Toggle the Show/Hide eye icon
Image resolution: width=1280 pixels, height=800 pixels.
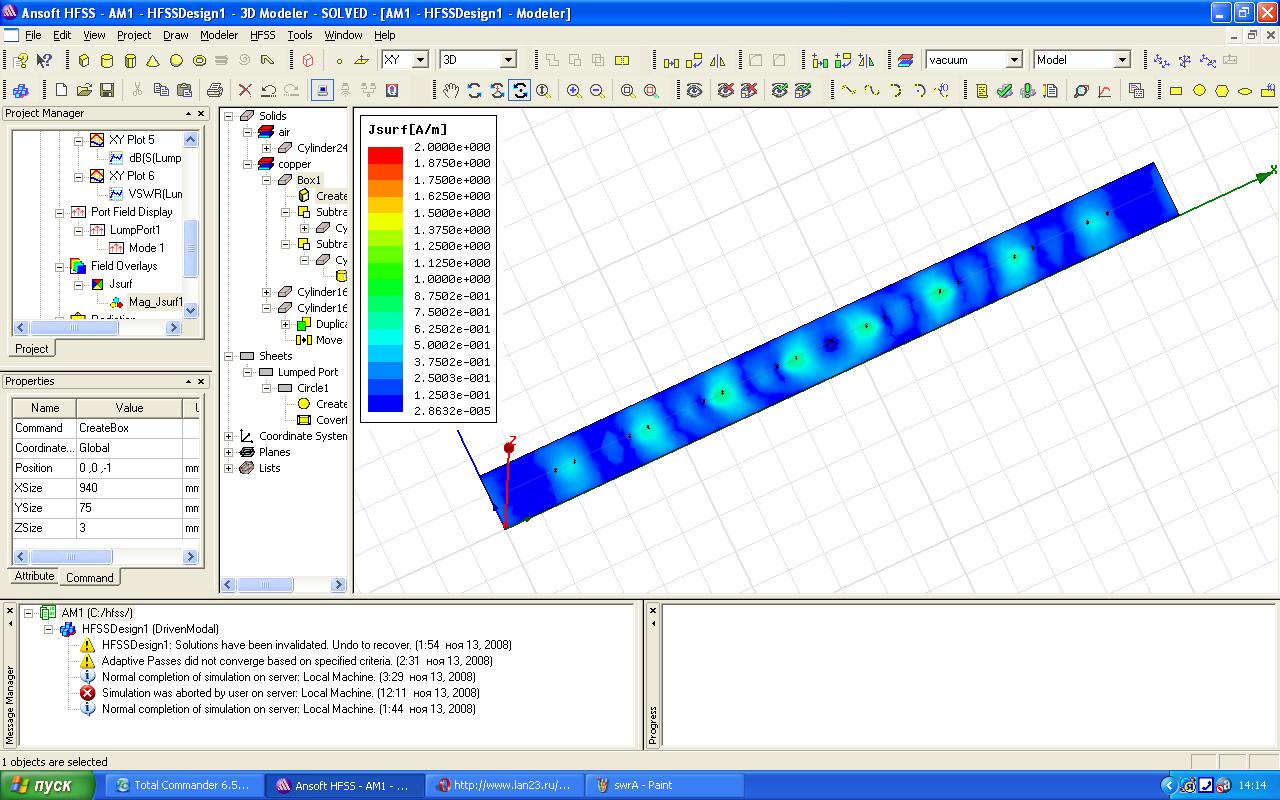(694, 91)
